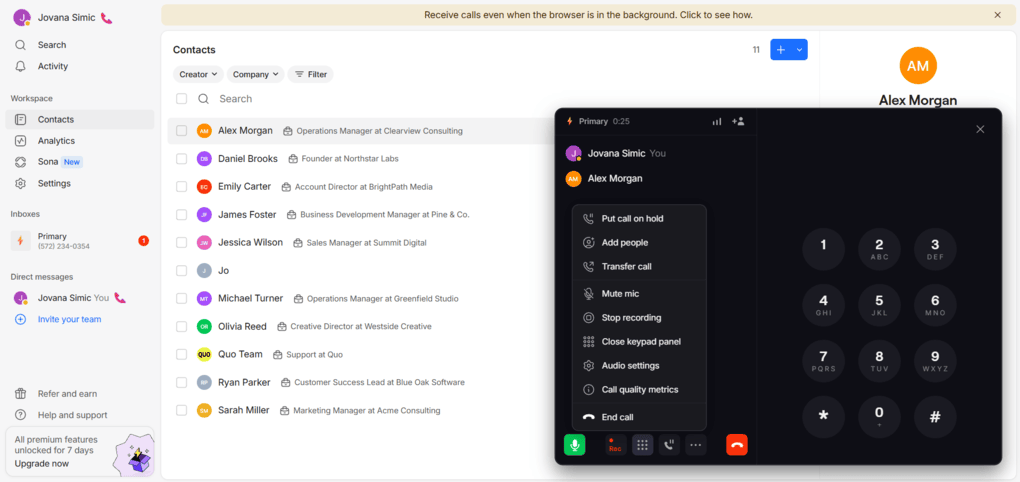Select Close keypad panel
The image size is (1020, 482).
[639, 341]
